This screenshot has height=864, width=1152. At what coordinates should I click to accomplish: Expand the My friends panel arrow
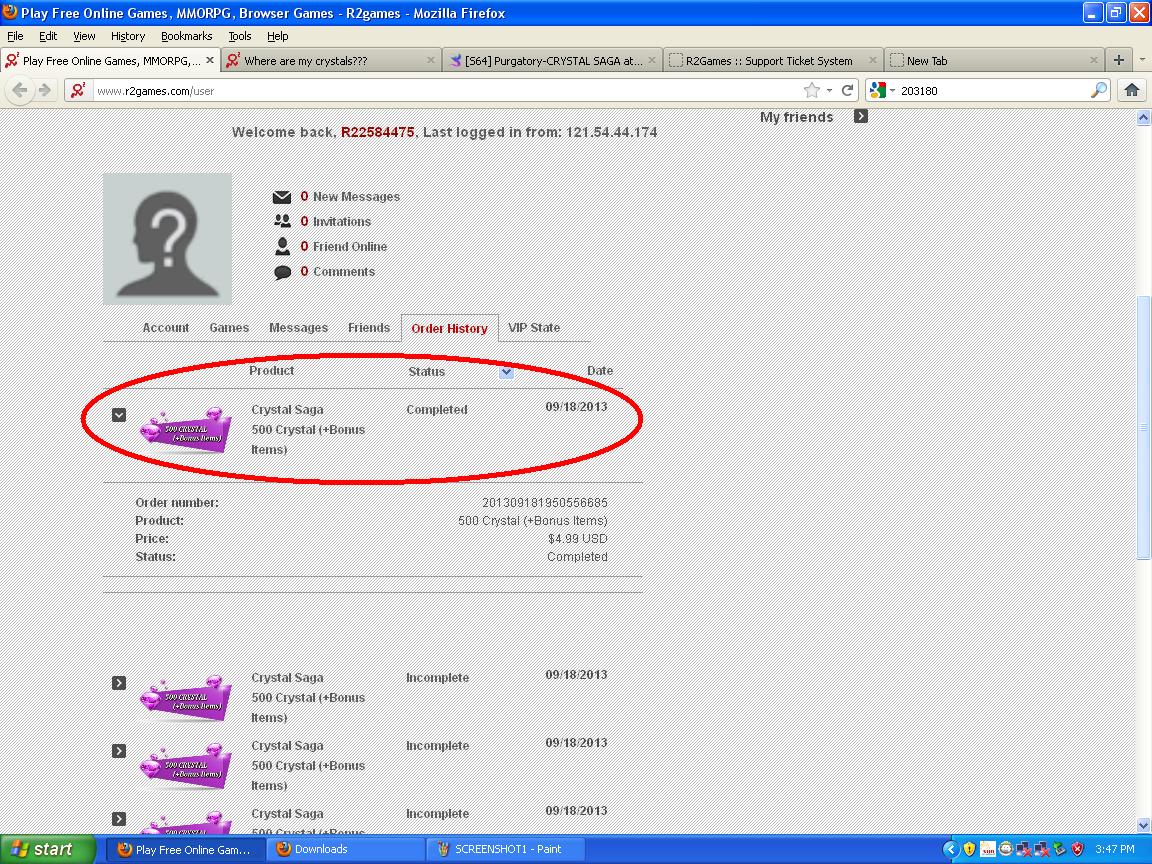click(861, 116)
